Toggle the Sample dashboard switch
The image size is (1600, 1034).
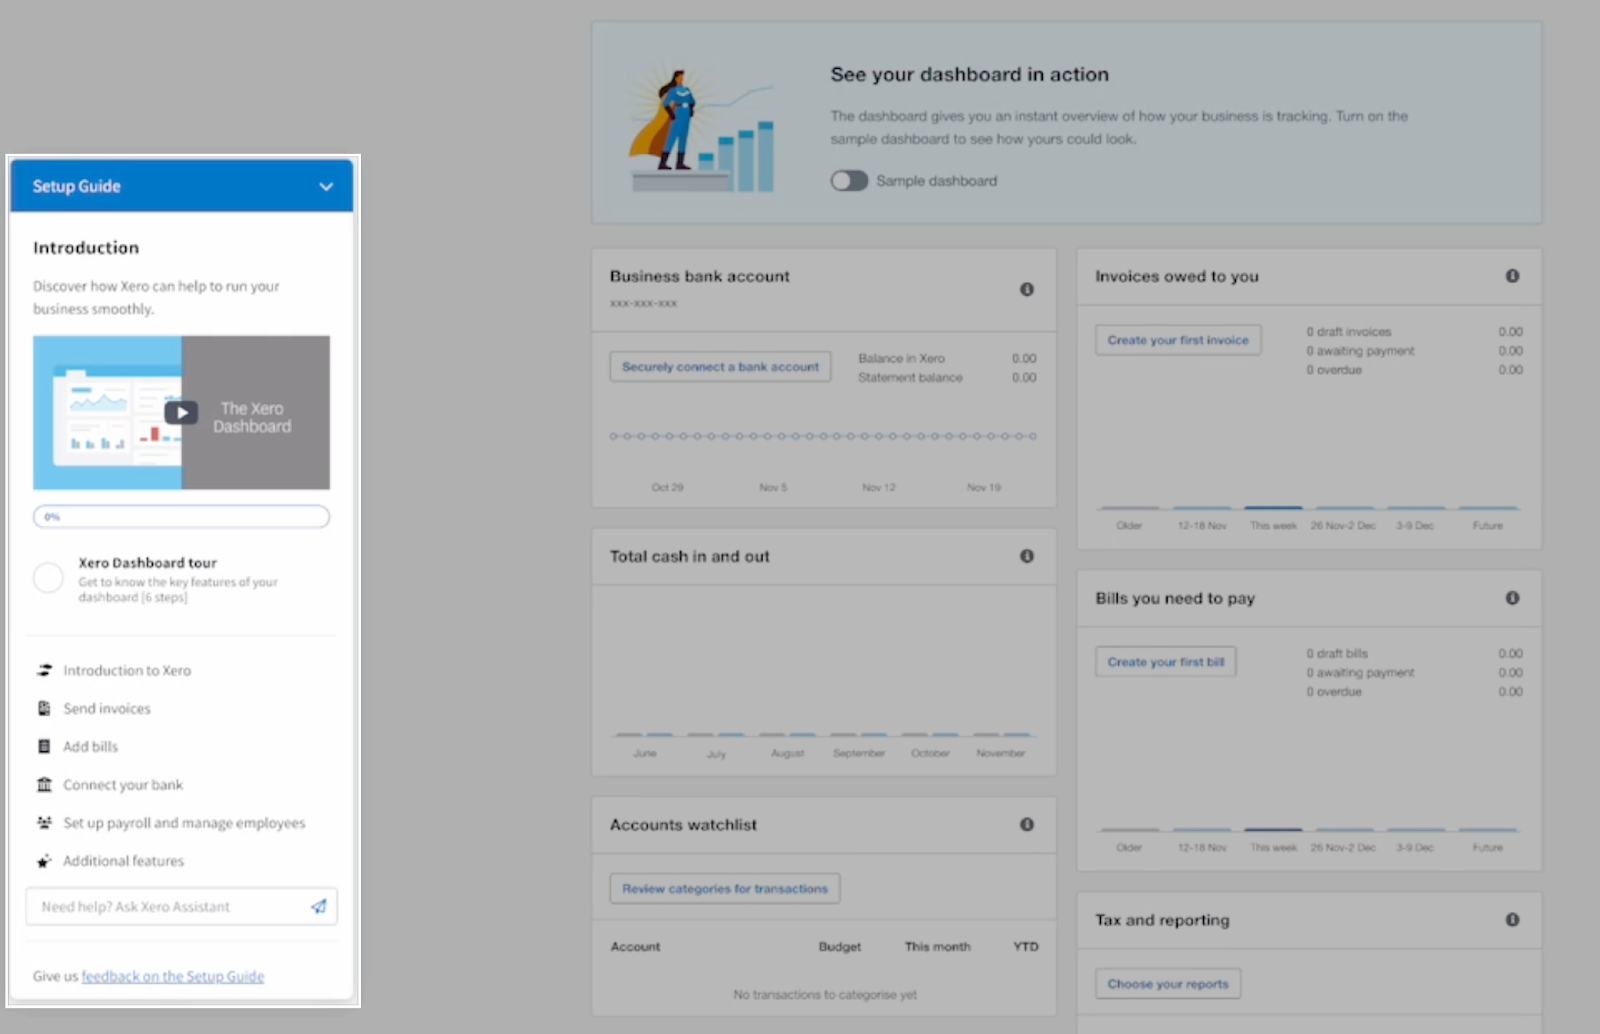[849, 181]
